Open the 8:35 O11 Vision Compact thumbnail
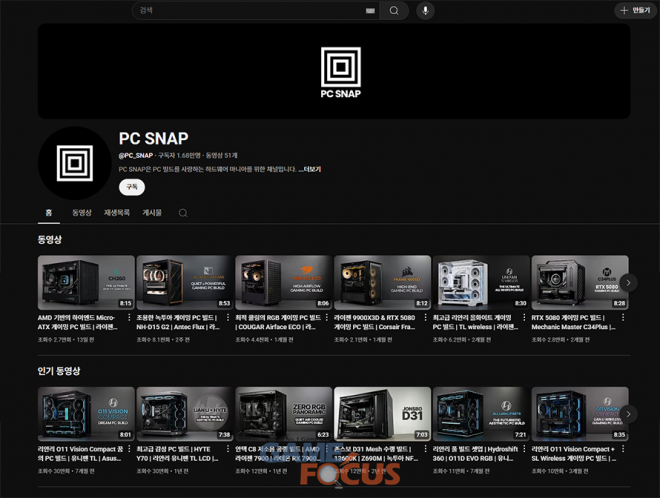The width and height of the screenshot is (660, 498). click(580, 414)
